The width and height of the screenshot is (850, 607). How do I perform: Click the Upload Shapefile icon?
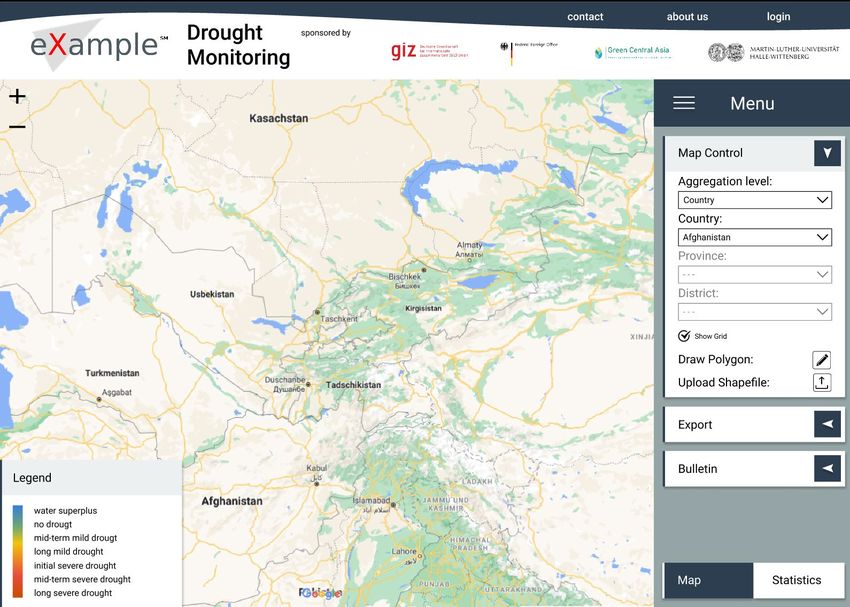pyautogui.click(x=822, y=382)
